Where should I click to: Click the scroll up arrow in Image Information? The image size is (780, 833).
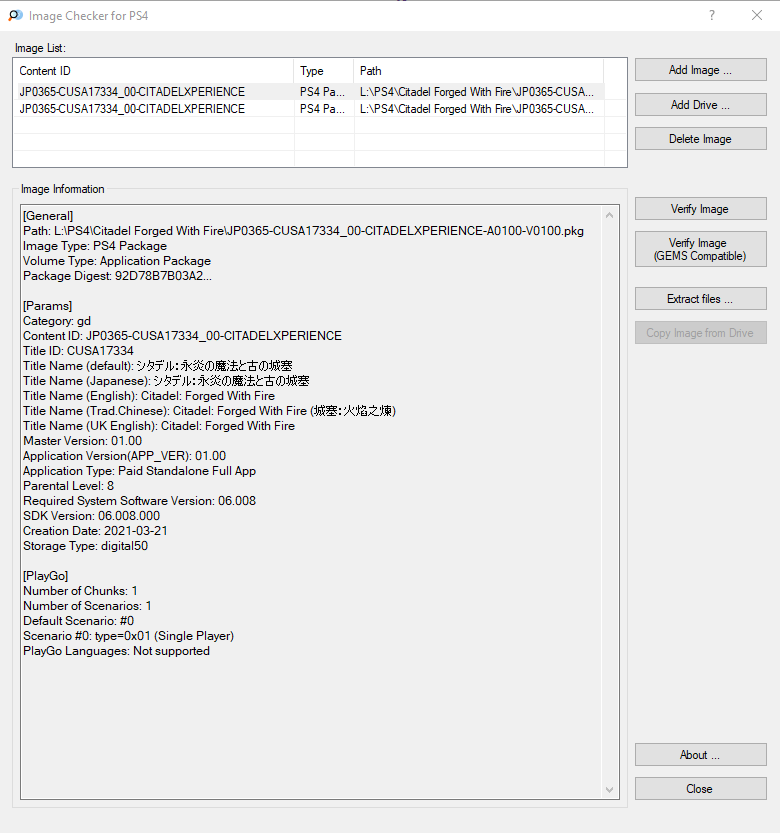[x=609, y=215]
